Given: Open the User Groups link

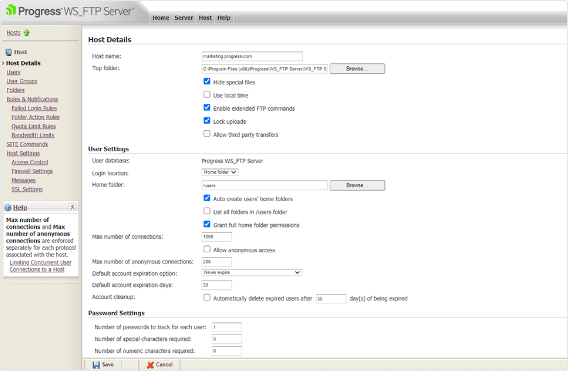Looking at the screenshot, I should (22, 81).
